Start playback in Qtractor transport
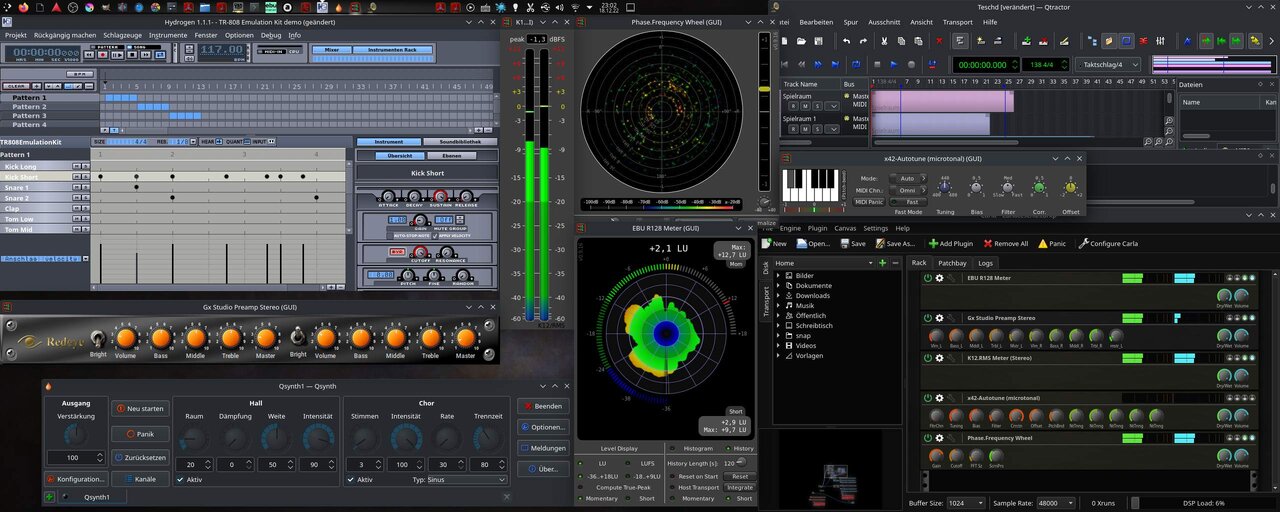Image resolution: width=1280 pixels, height=512 pixels. pyautogui.click(x=894, y=65)
